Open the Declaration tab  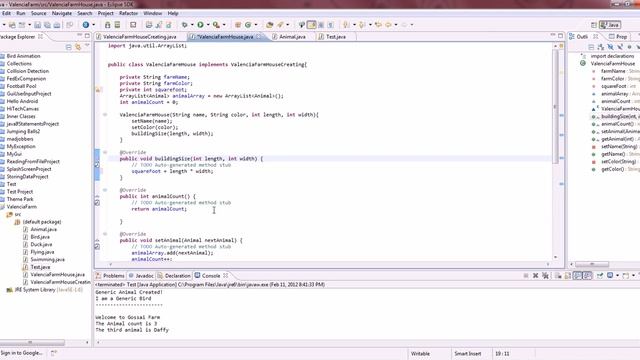[174, 276]
